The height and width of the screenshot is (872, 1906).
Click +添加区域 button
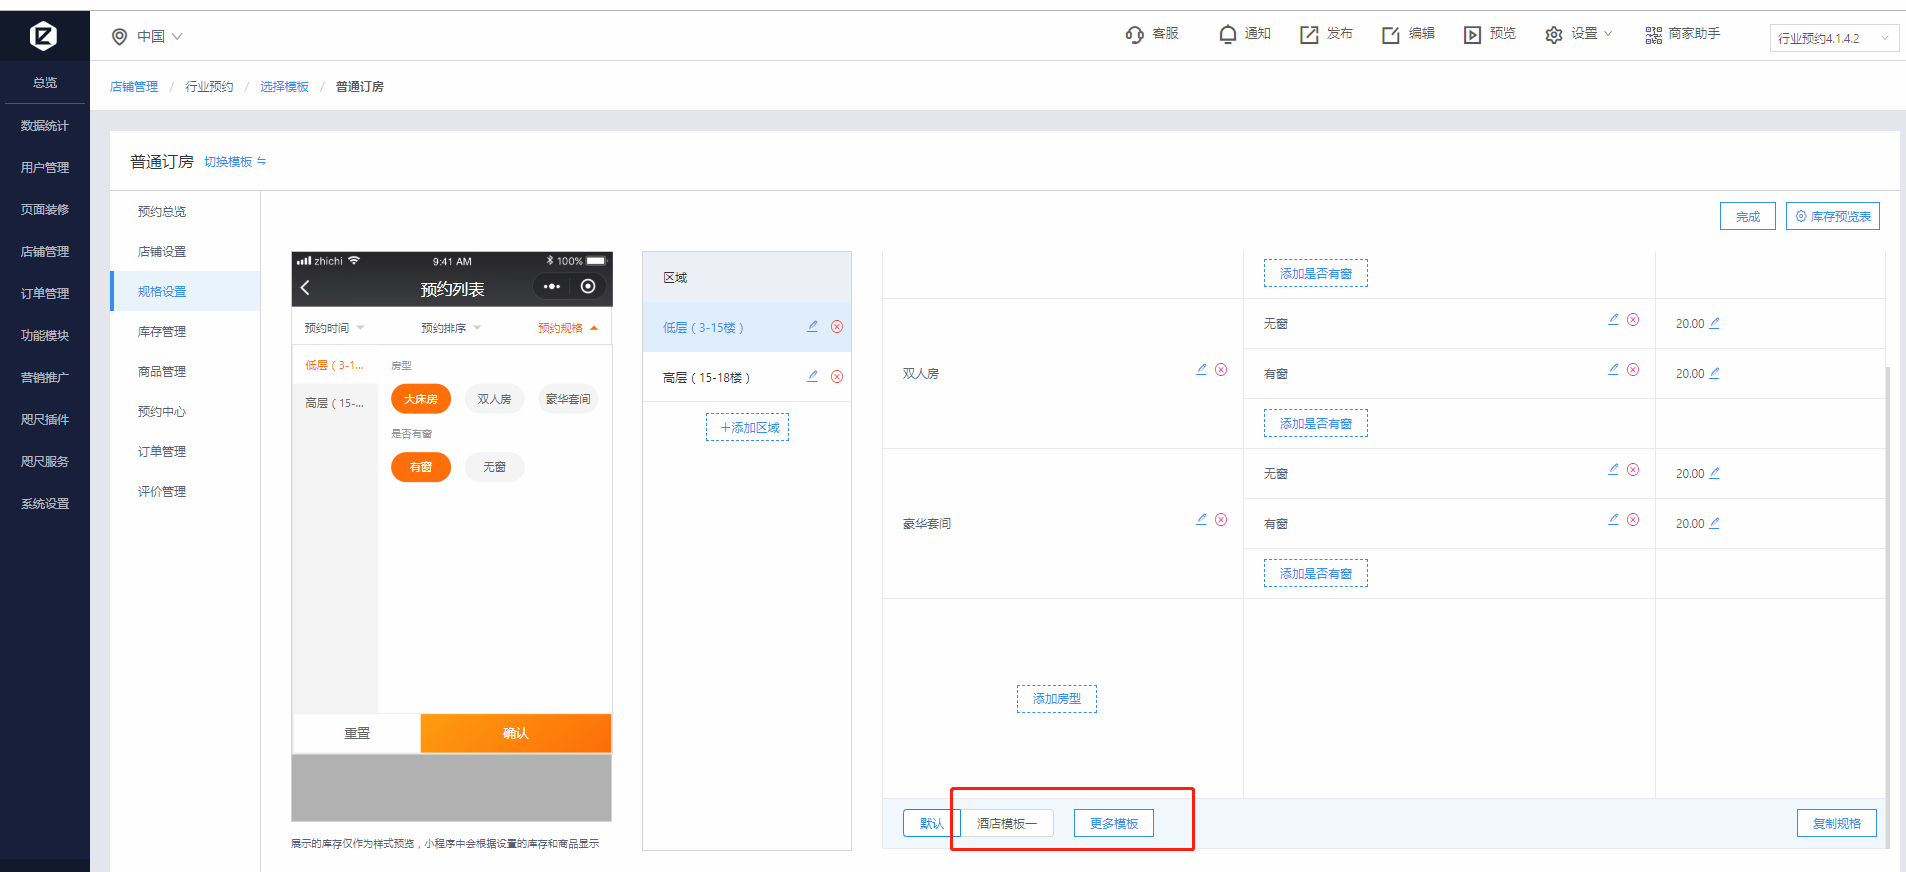[x=748, y=428]
